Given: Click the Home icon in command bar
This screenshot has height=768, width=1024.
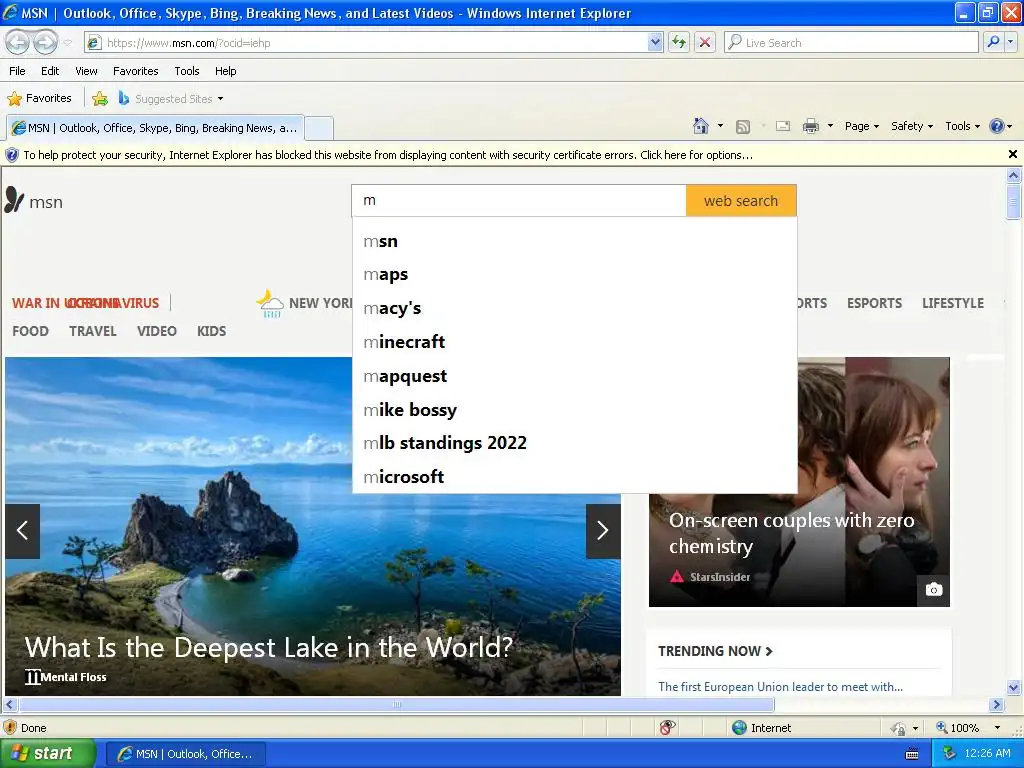Looking at the screenshot, I should tap(701, 126).
